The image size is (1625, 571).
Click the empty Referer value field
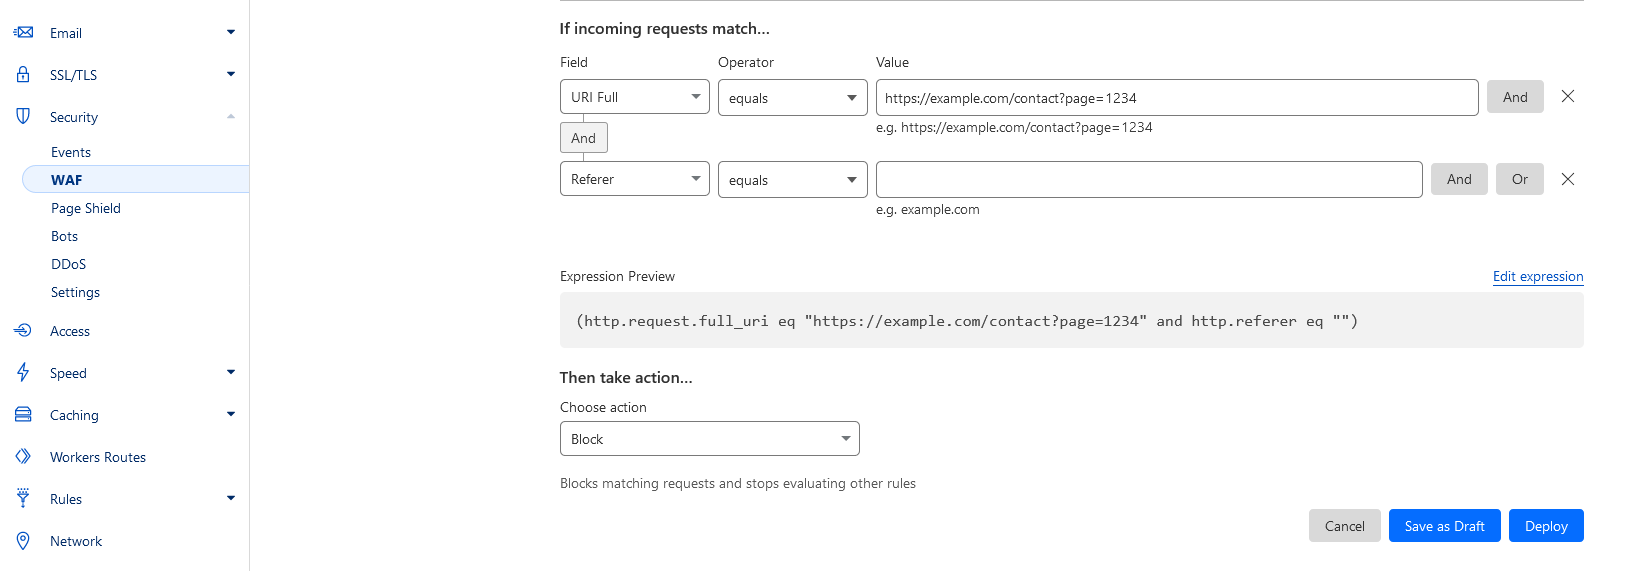click(x=1148, y=180)
